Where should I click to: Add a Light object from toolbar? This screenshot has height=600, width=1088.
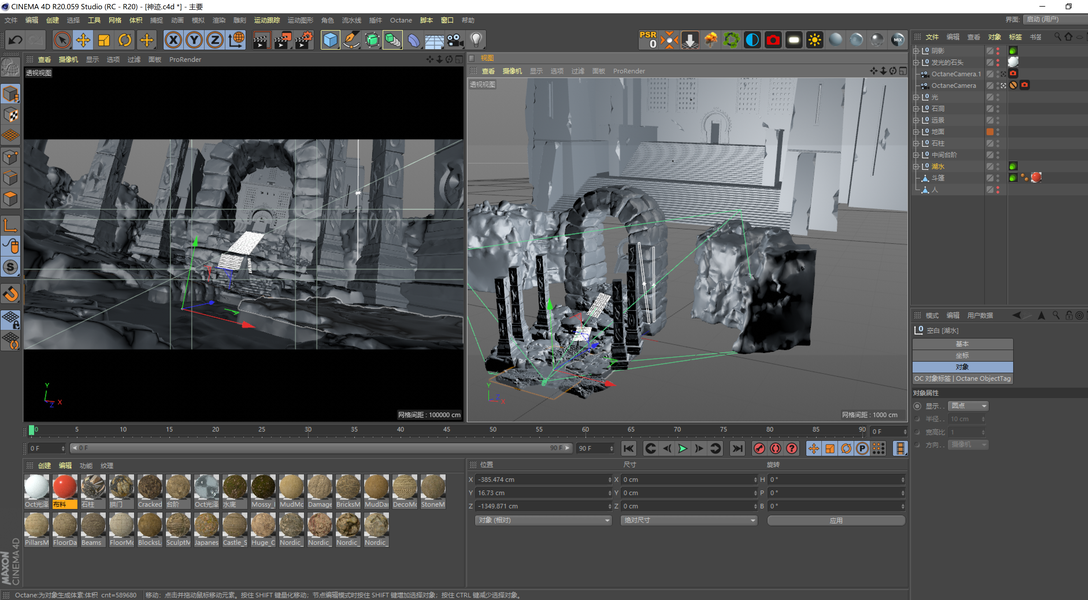[476, 40]
